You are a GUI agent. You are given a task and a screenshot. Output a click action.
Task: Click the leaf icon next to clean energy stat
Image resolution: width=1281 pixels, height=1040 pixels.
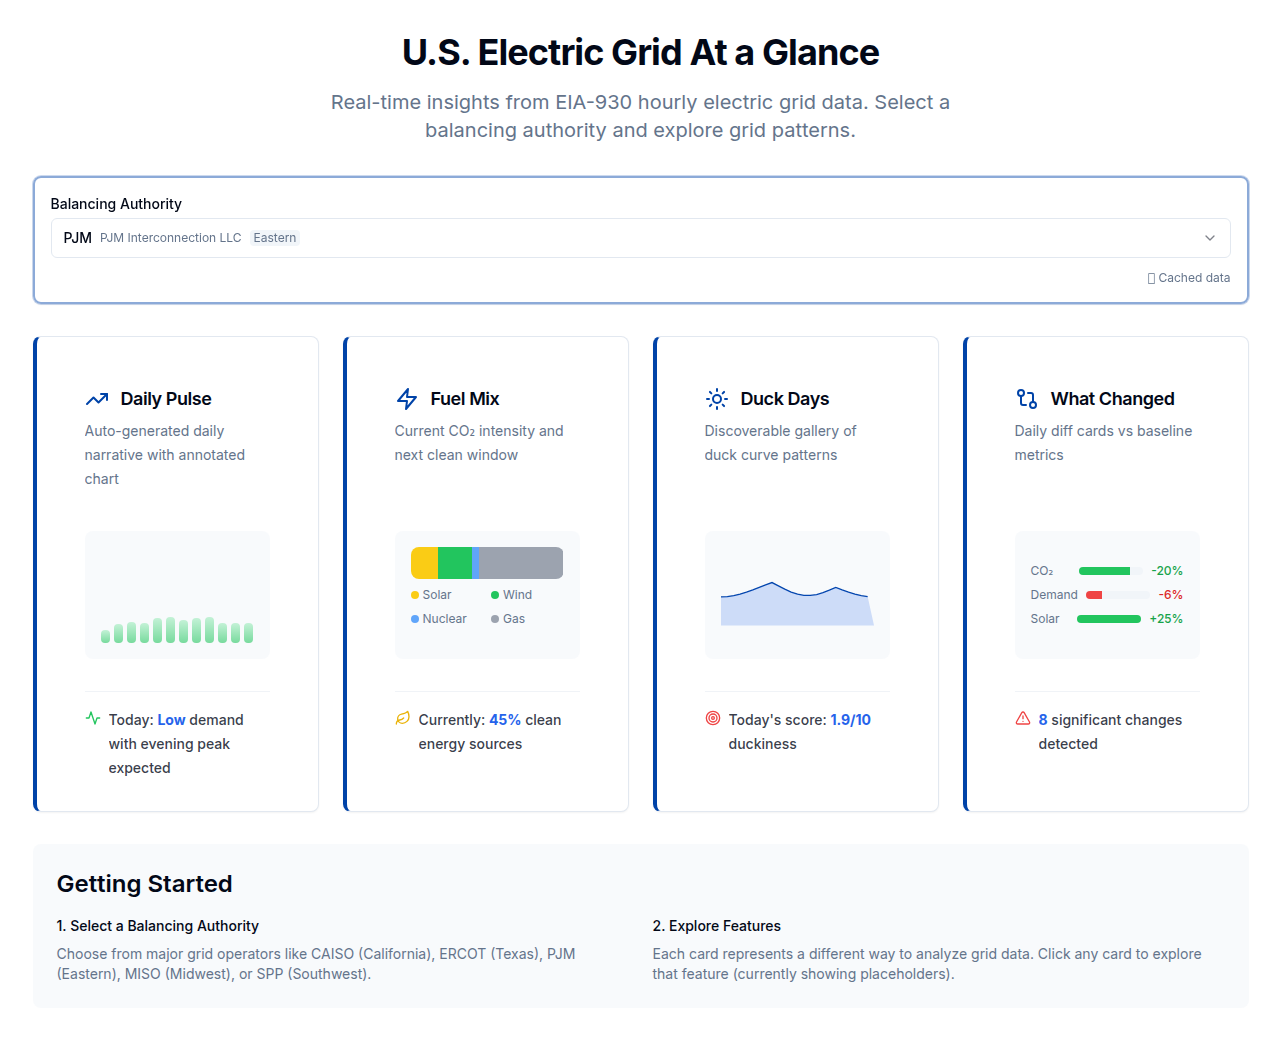pos(402,718)
